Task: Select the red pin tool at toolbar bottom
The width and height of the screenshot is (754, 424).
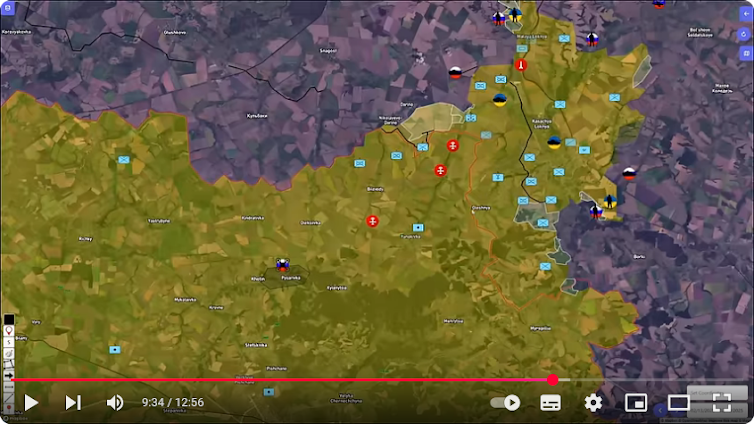Action: coord(9,408)
